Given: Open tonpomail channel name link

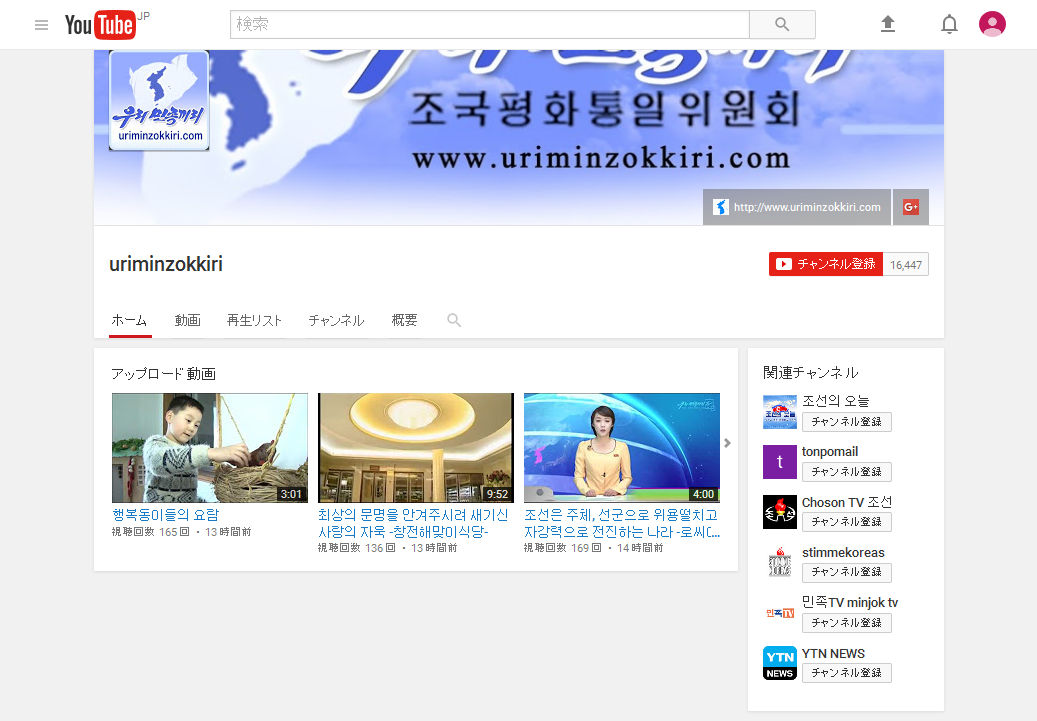Looking at the screenshot, I should pyautogui.click(x=830, y=452).
